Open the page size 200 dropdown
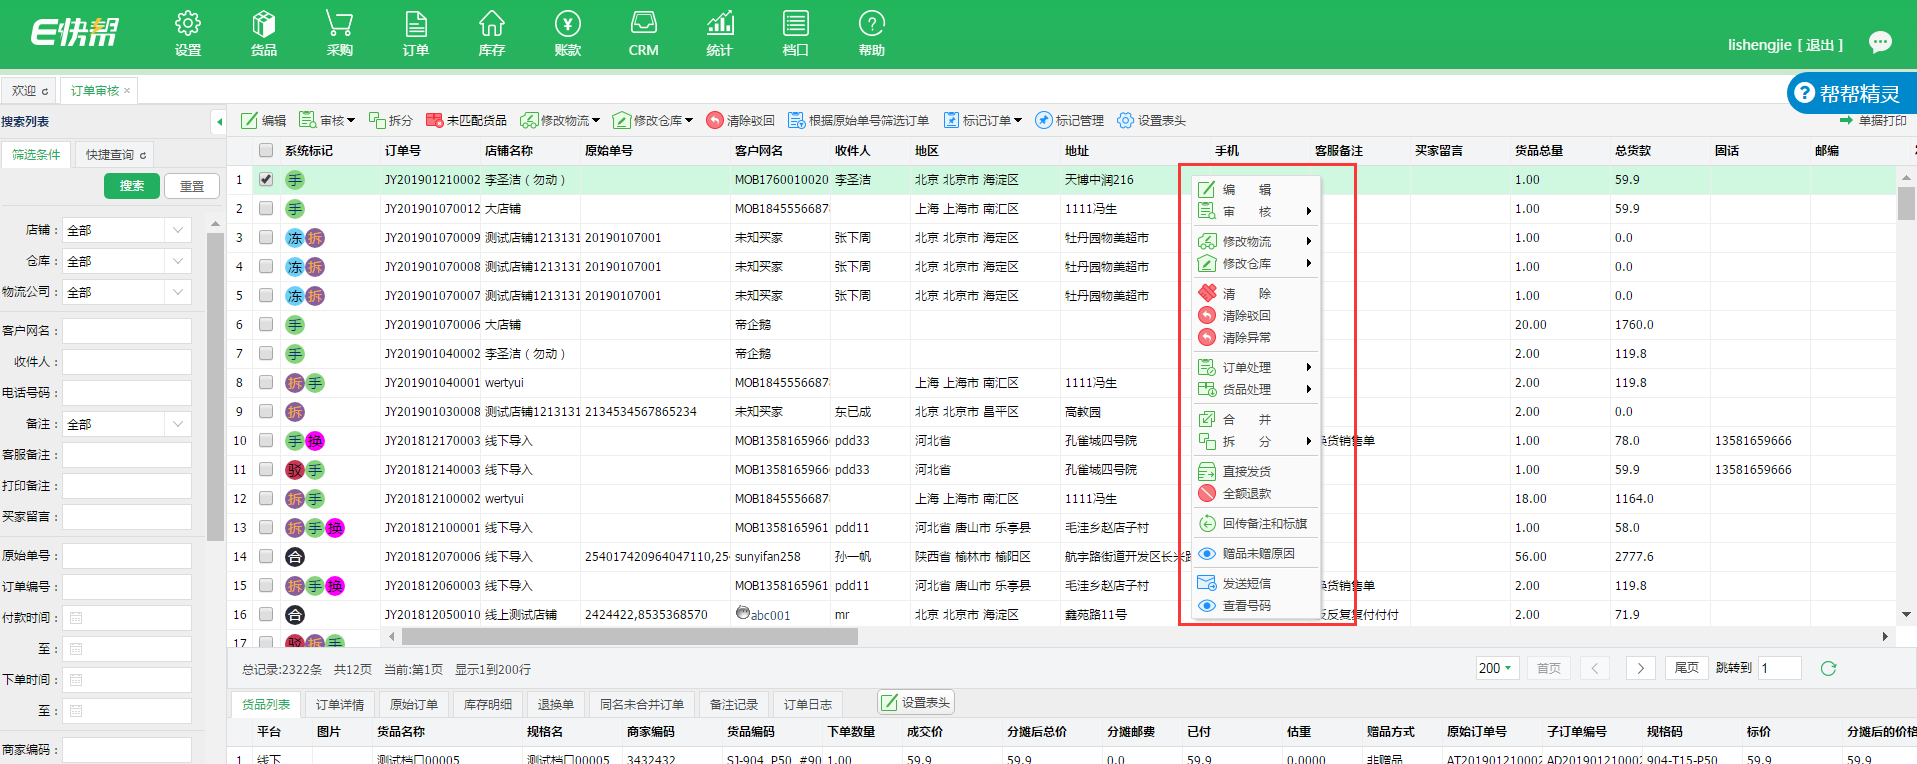Image resolution: width=1917 pixels, height=764 pixels. [1497, 668]
